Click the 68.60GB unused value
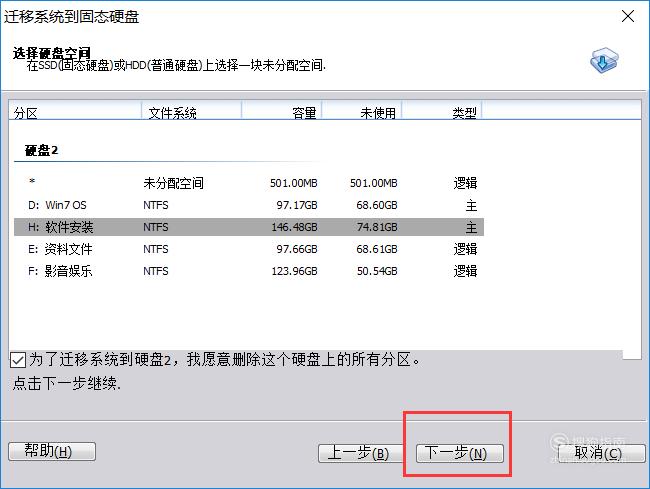Image resolution: width=650 pixels, height=489 pixels. (x=377, y=205)
